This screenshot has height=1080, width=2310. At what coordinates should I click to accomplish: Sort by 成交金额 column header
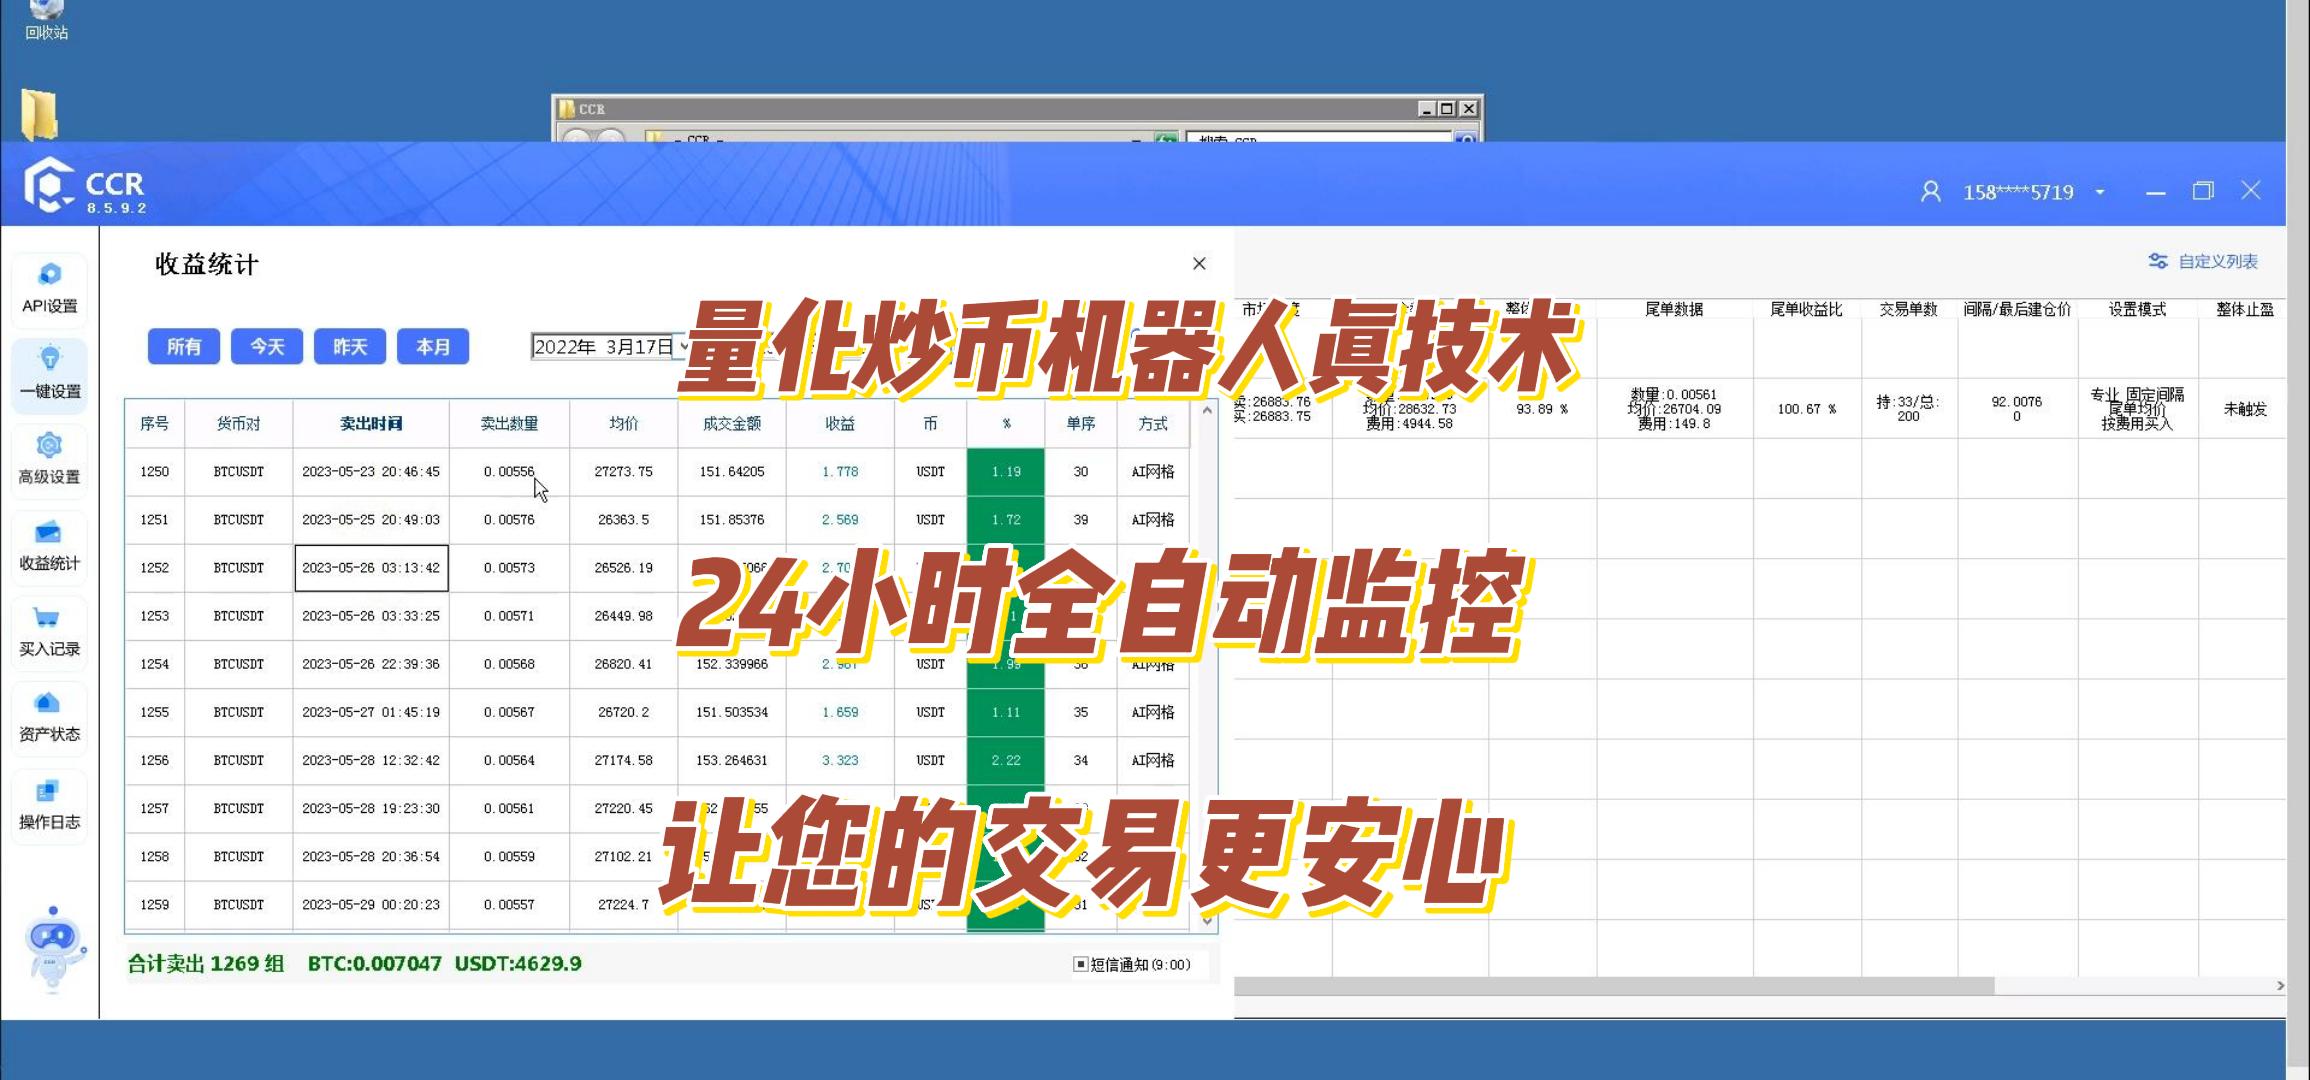click(732, 424)
